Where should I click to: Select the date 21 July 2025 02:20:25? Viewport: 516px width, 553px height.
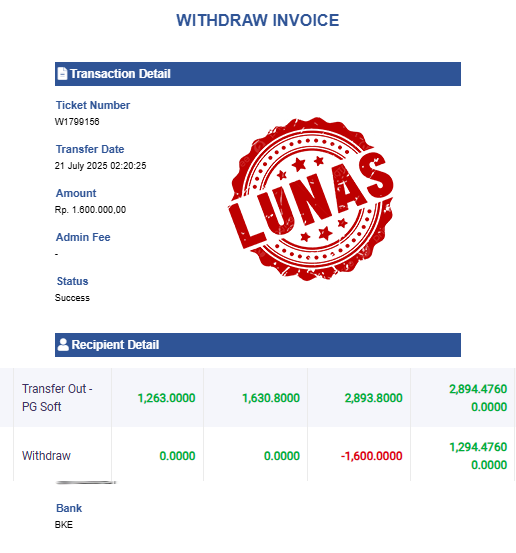tap(101, 166)
